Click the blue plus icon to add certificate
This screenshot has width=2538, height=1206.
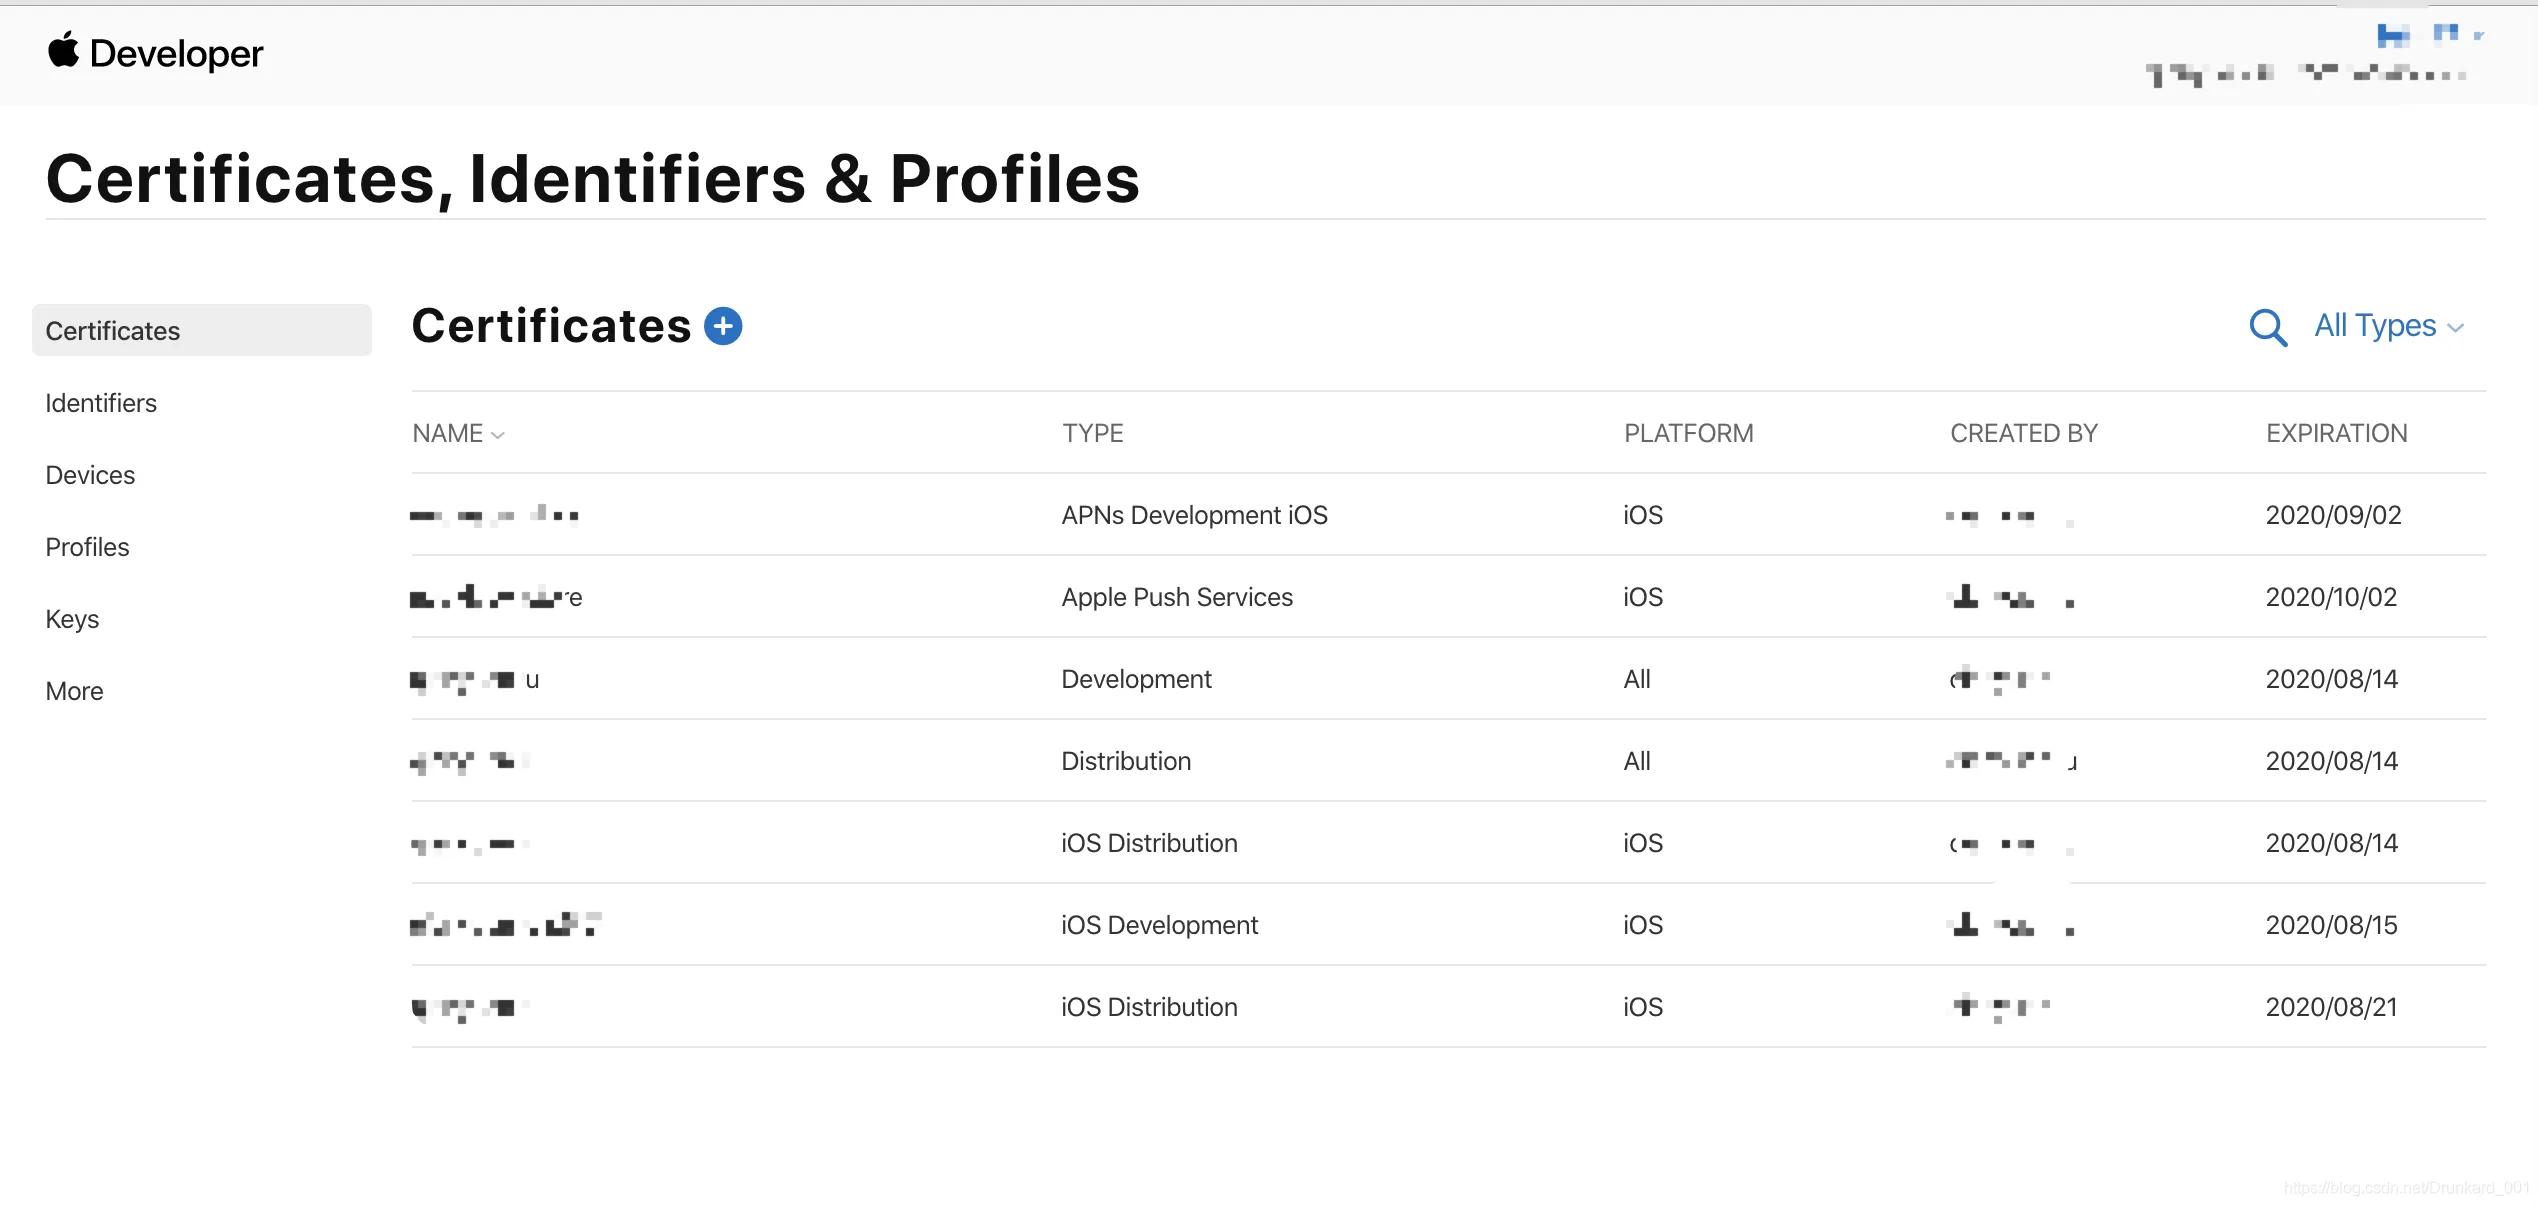point(724,325)
